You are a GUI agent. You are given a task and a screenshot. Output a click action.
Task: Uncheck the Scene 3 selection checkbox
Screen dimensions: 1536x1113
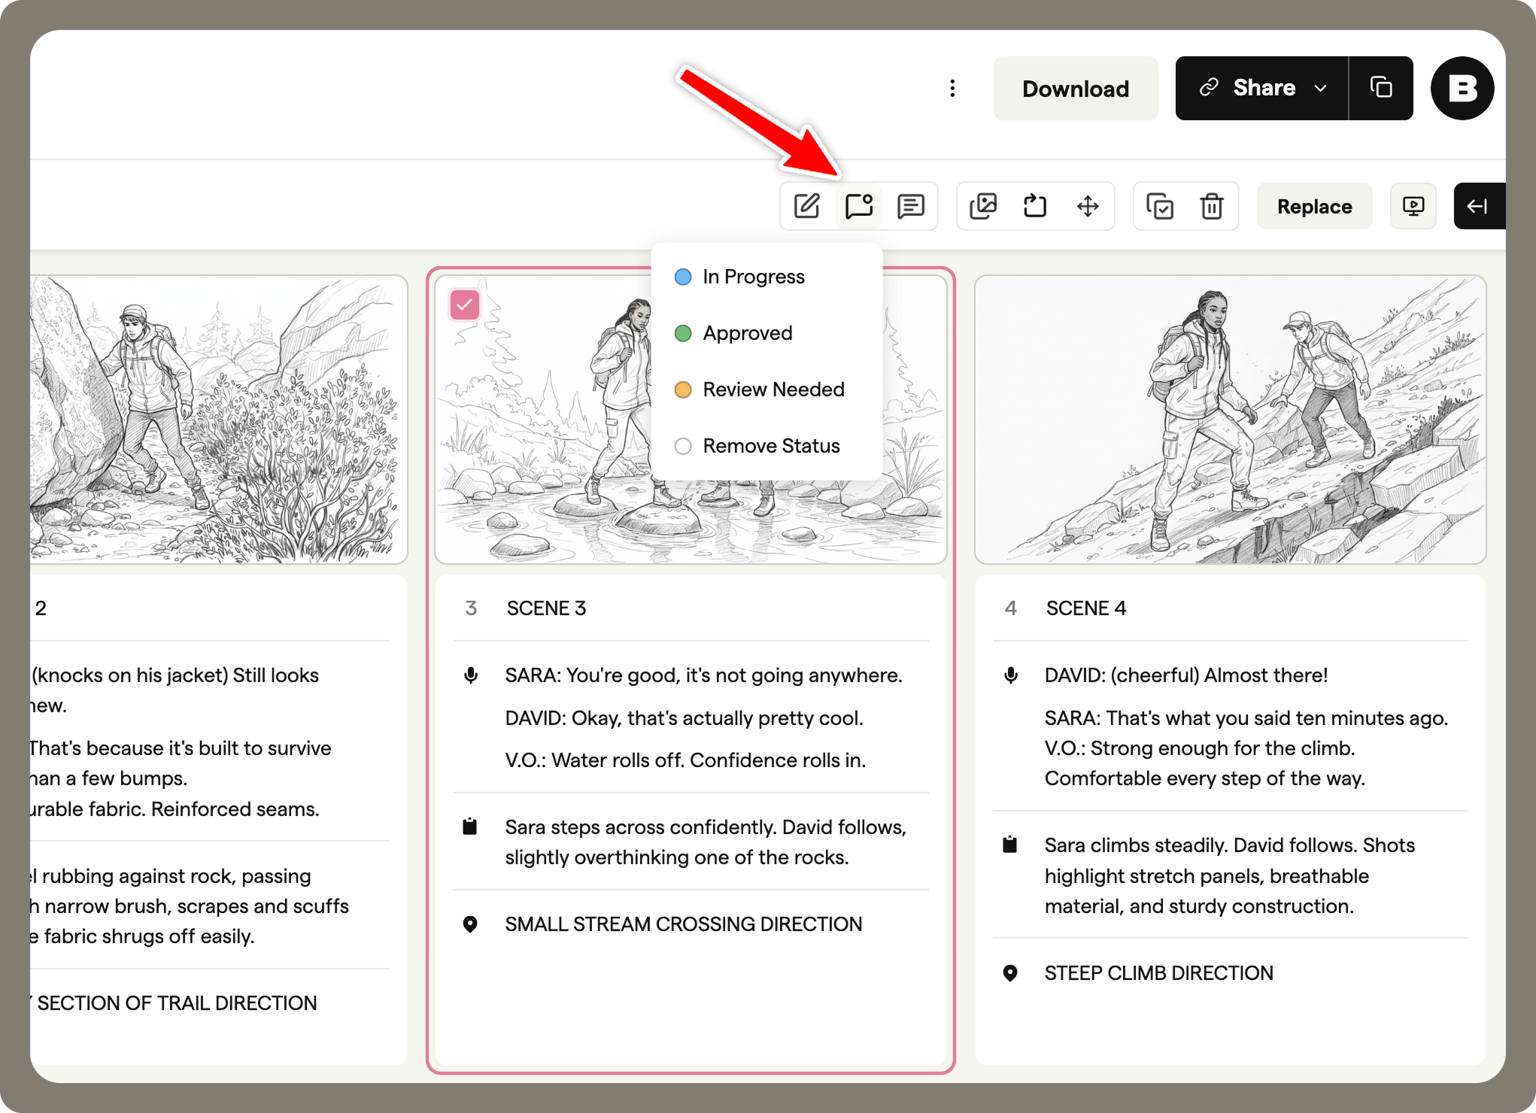point(465,304)
